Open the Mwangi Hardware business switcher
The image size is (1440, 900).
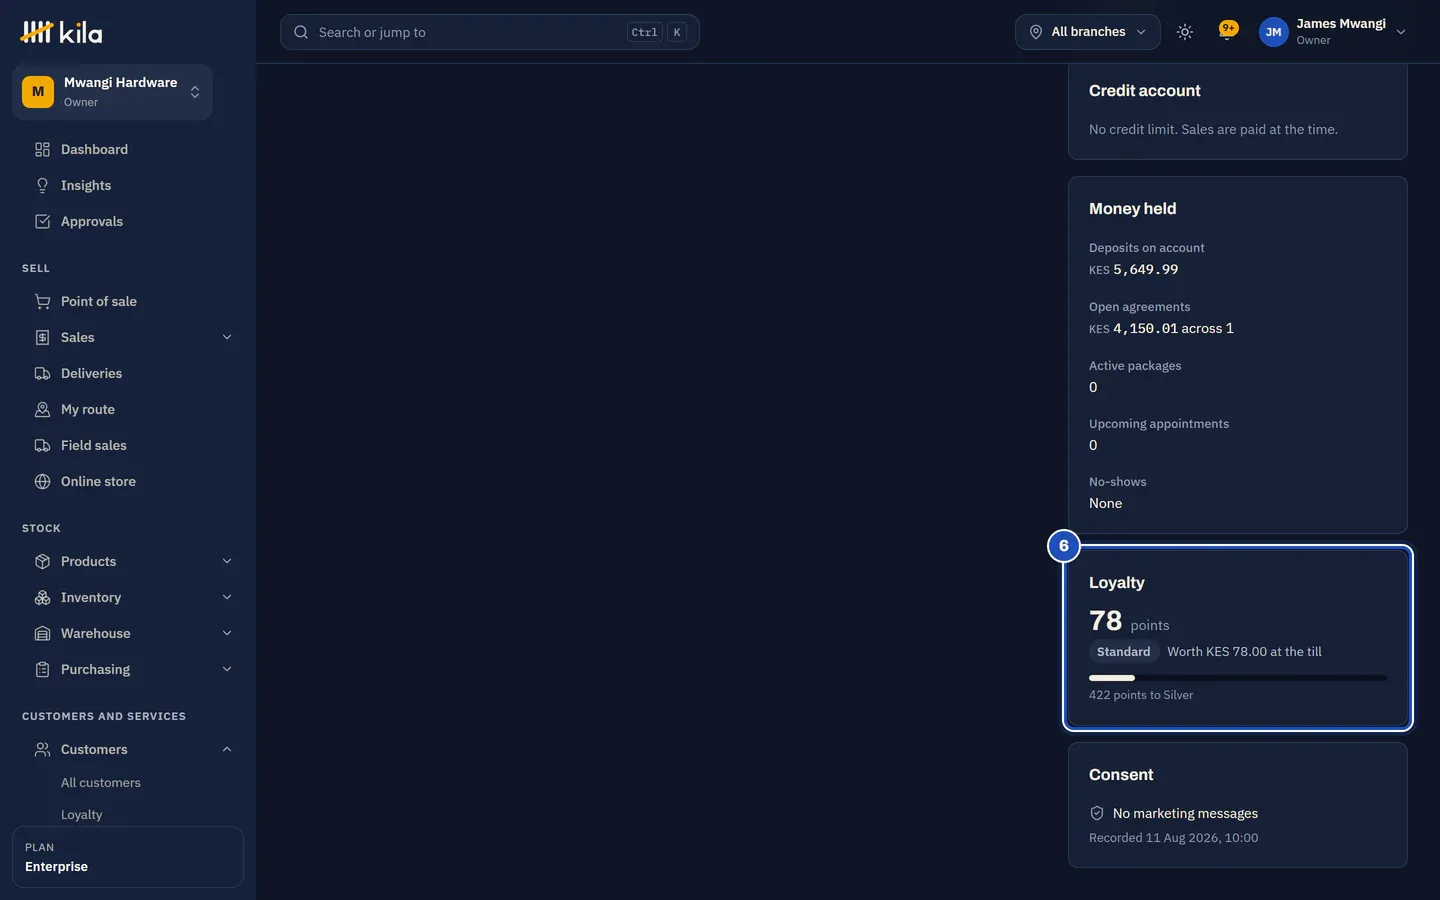[x=112, y=92]
